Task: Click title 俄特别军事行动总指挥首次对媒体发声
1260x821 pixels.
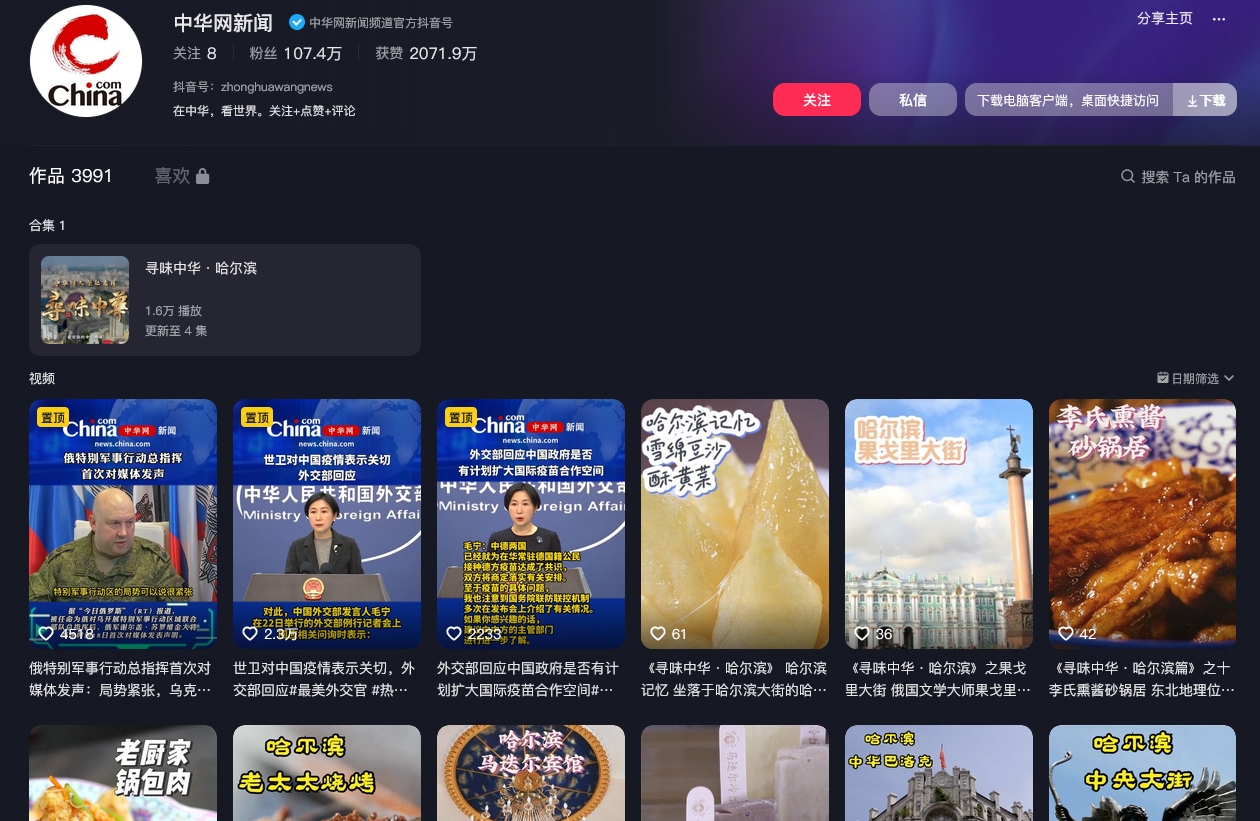Action: click(x=120, y=679)
